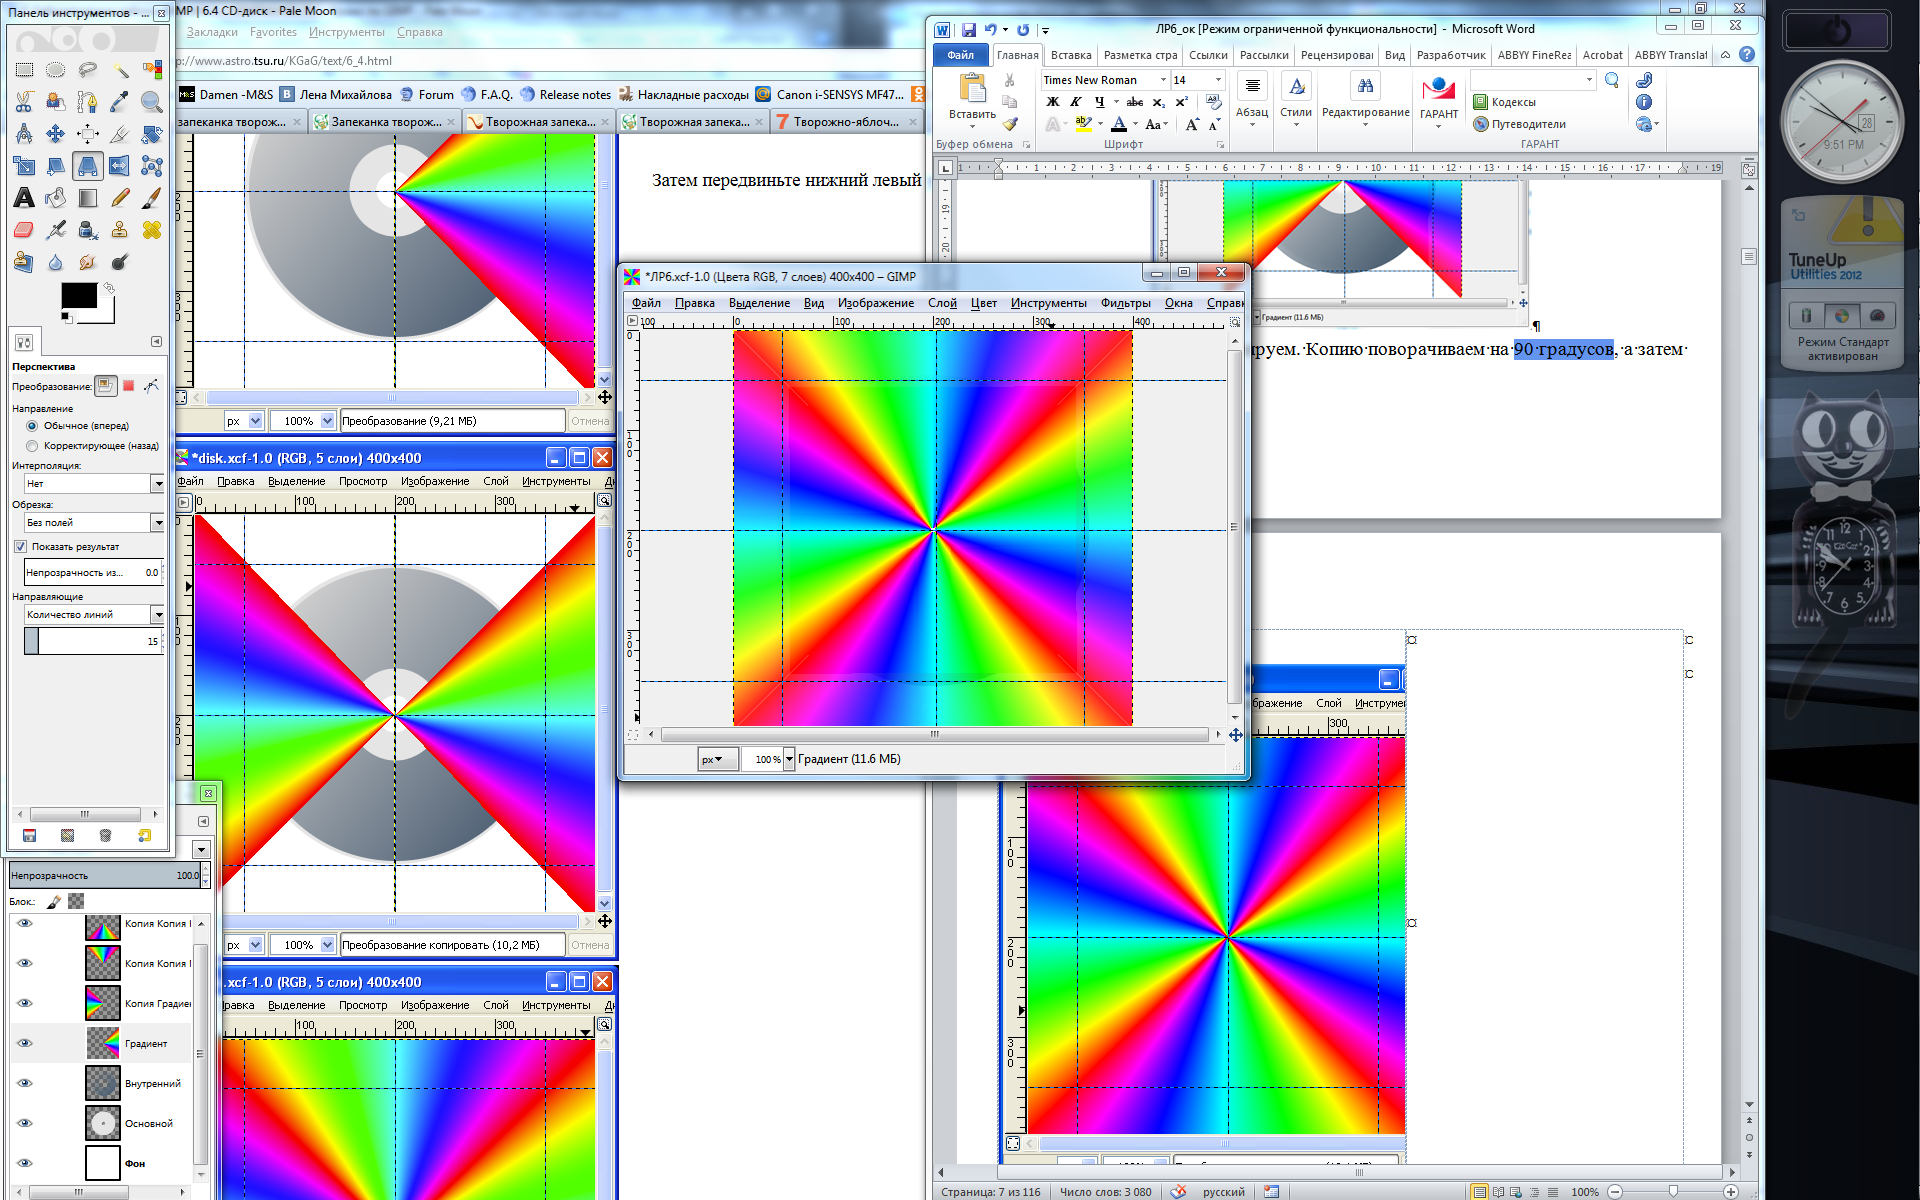Screen dimensions: 1920x1200
Task: Switch to Ссылки tab in Word
Action: (x=1208, y=55)
